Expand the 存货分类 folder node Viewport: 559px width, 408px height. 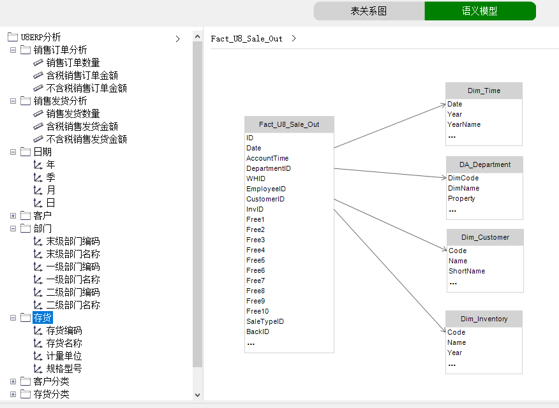click(13, 394)
